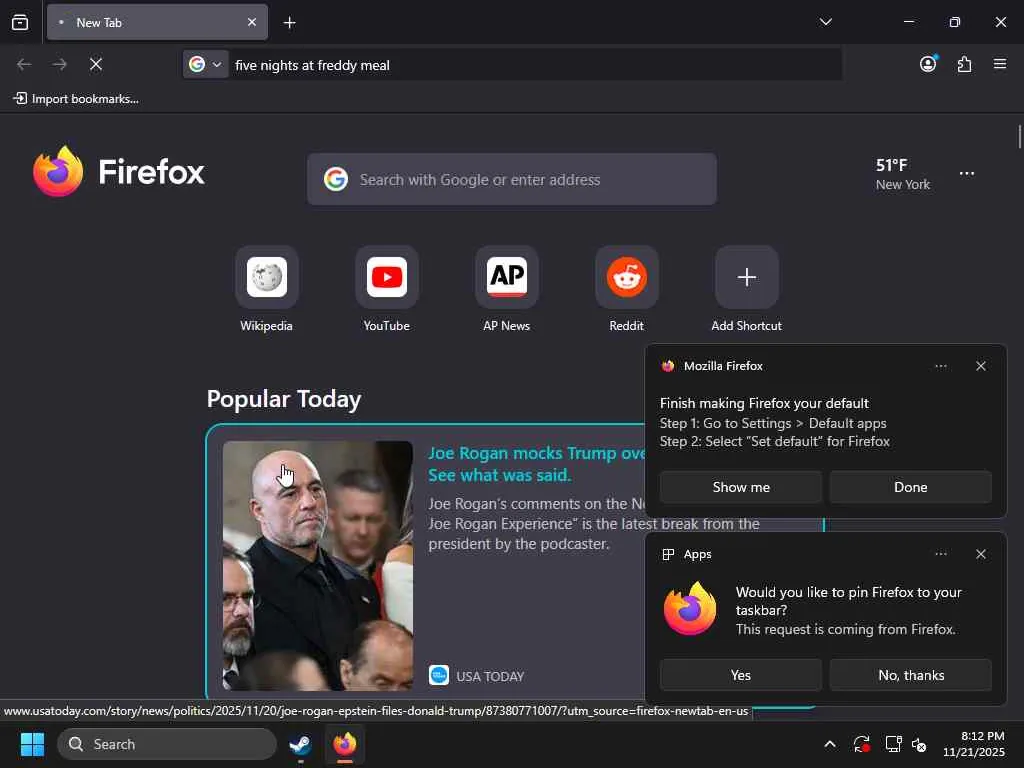
Task: Select the New Tab tab
Action: click(x=157, y=22)
